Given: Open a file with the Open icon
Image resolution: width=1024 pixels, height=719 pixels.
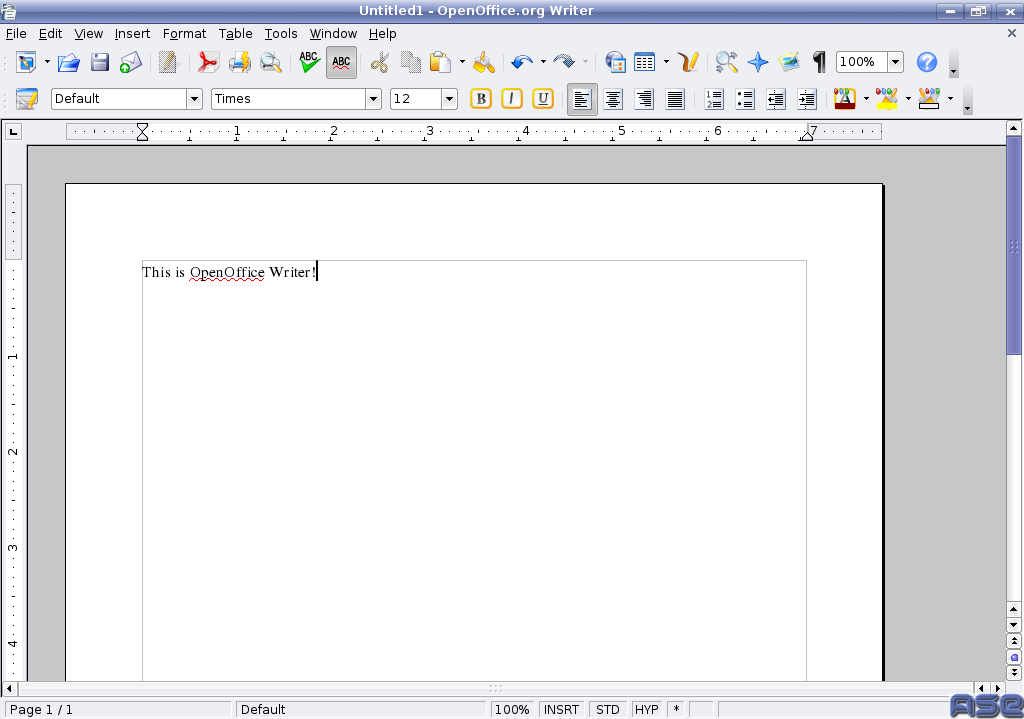Looking at the screenshot, I should tap(69, 62).
